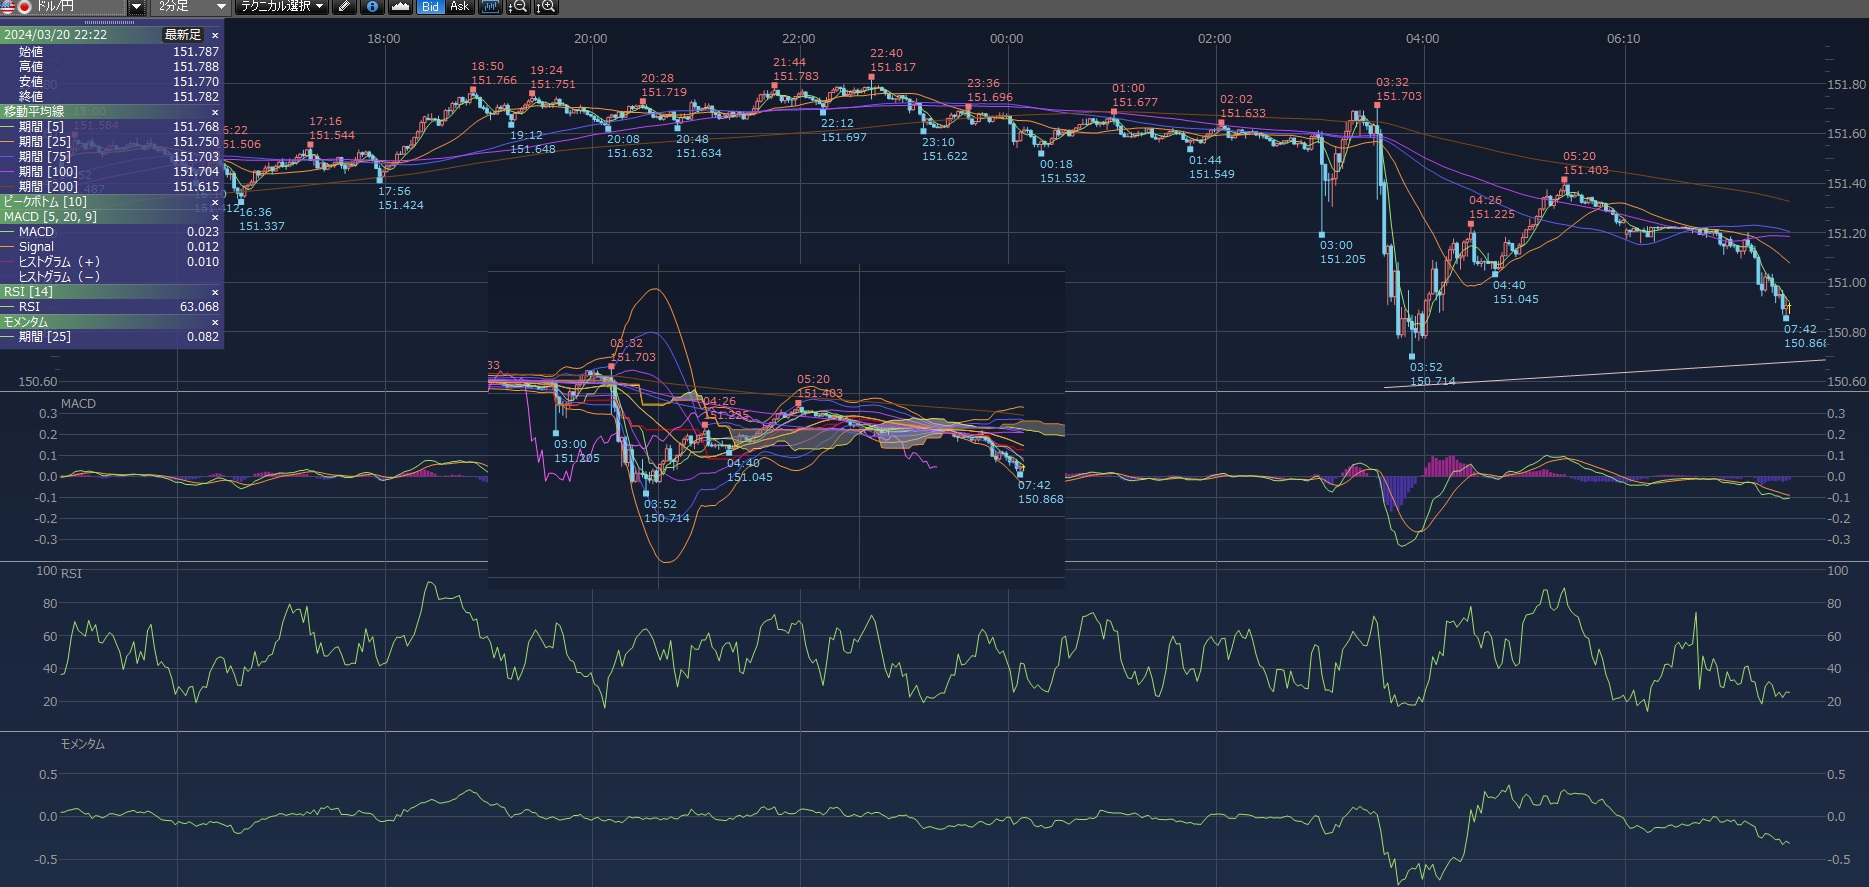The height and width of the screenshot is (887, 1869).
Task: Click the chart display settings icon
Action: pos(489,7)
